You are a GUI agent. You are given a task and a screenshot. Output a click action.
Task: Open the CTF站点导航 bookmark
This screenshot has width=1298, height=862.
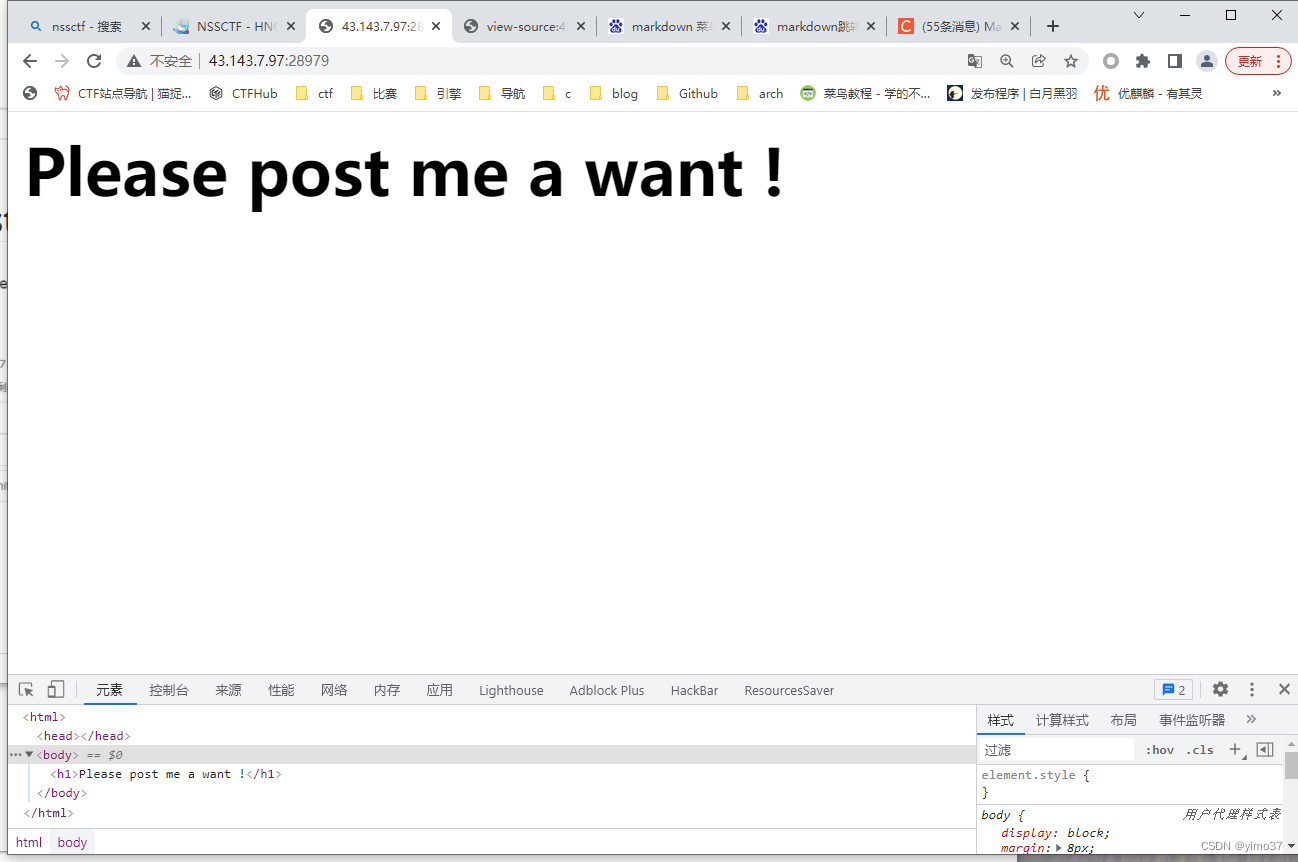[122, 93]
